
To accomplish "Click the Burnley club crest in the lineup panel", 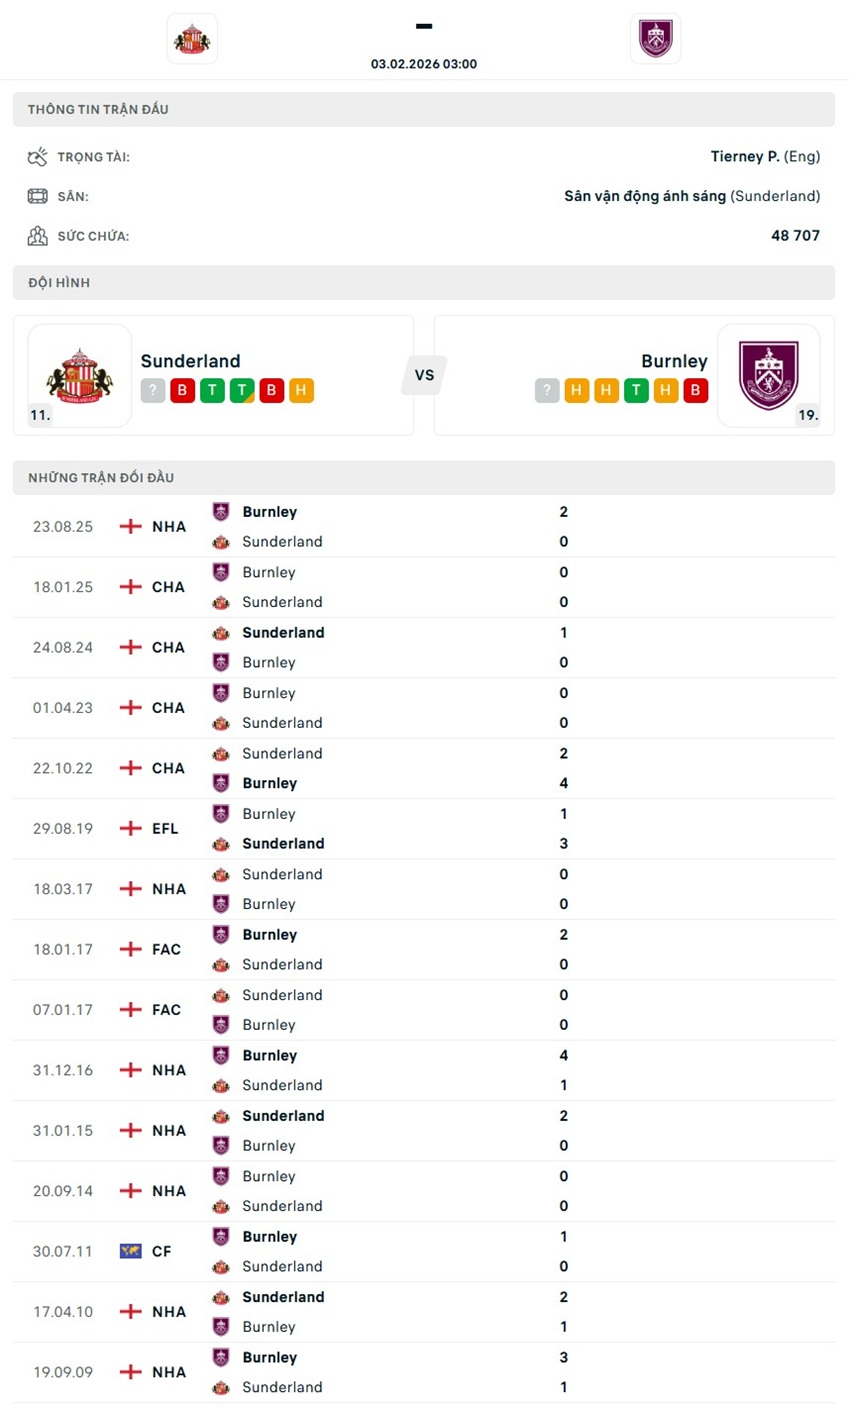I will (769, 374).
